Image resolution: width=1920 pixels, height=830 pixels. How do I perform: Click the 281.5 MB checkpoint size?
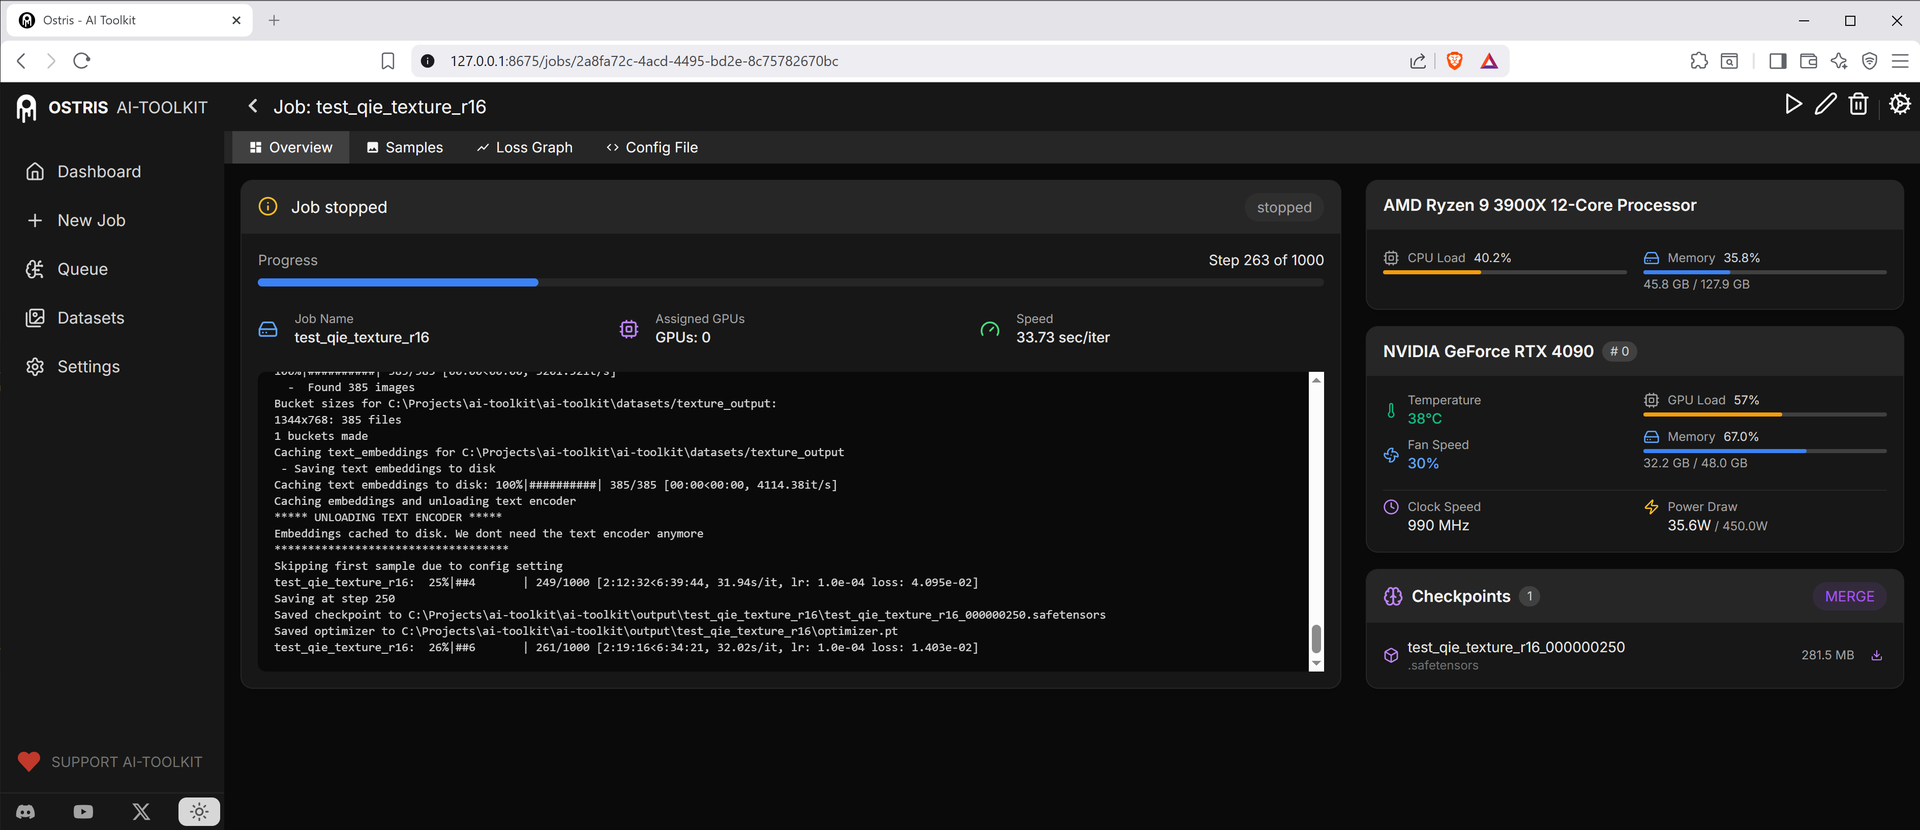(x=1827, y=656)
